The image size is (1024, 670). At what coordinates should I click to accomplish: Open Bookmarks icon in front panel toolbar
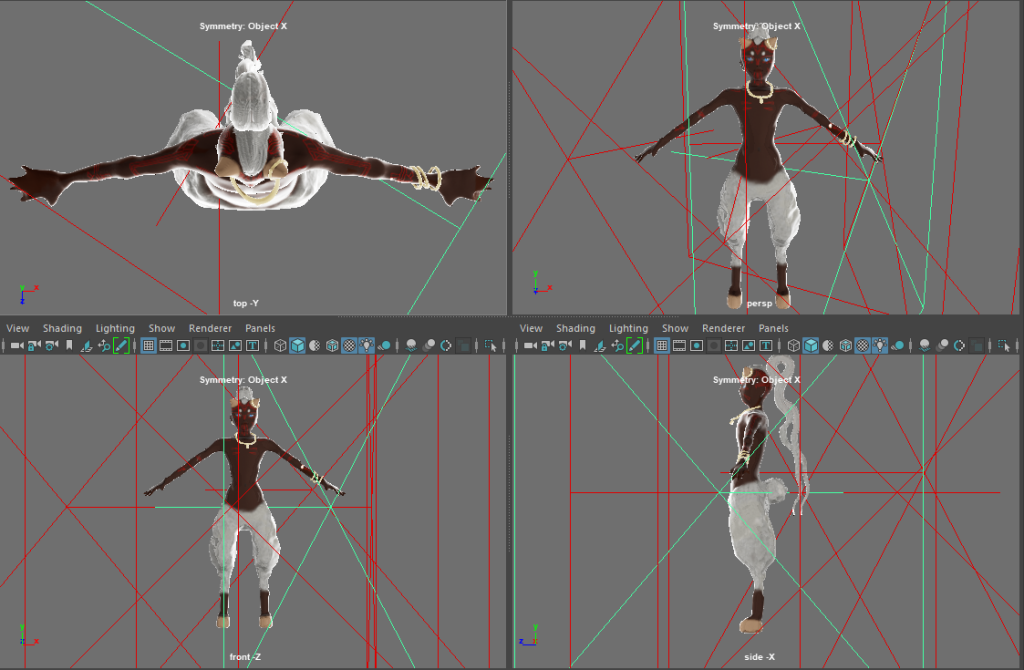point(69,346)
